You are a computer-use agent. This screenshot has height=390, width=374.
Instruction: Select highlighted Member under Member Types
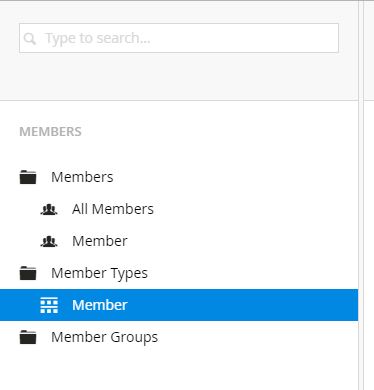click(x=100, y=305)
